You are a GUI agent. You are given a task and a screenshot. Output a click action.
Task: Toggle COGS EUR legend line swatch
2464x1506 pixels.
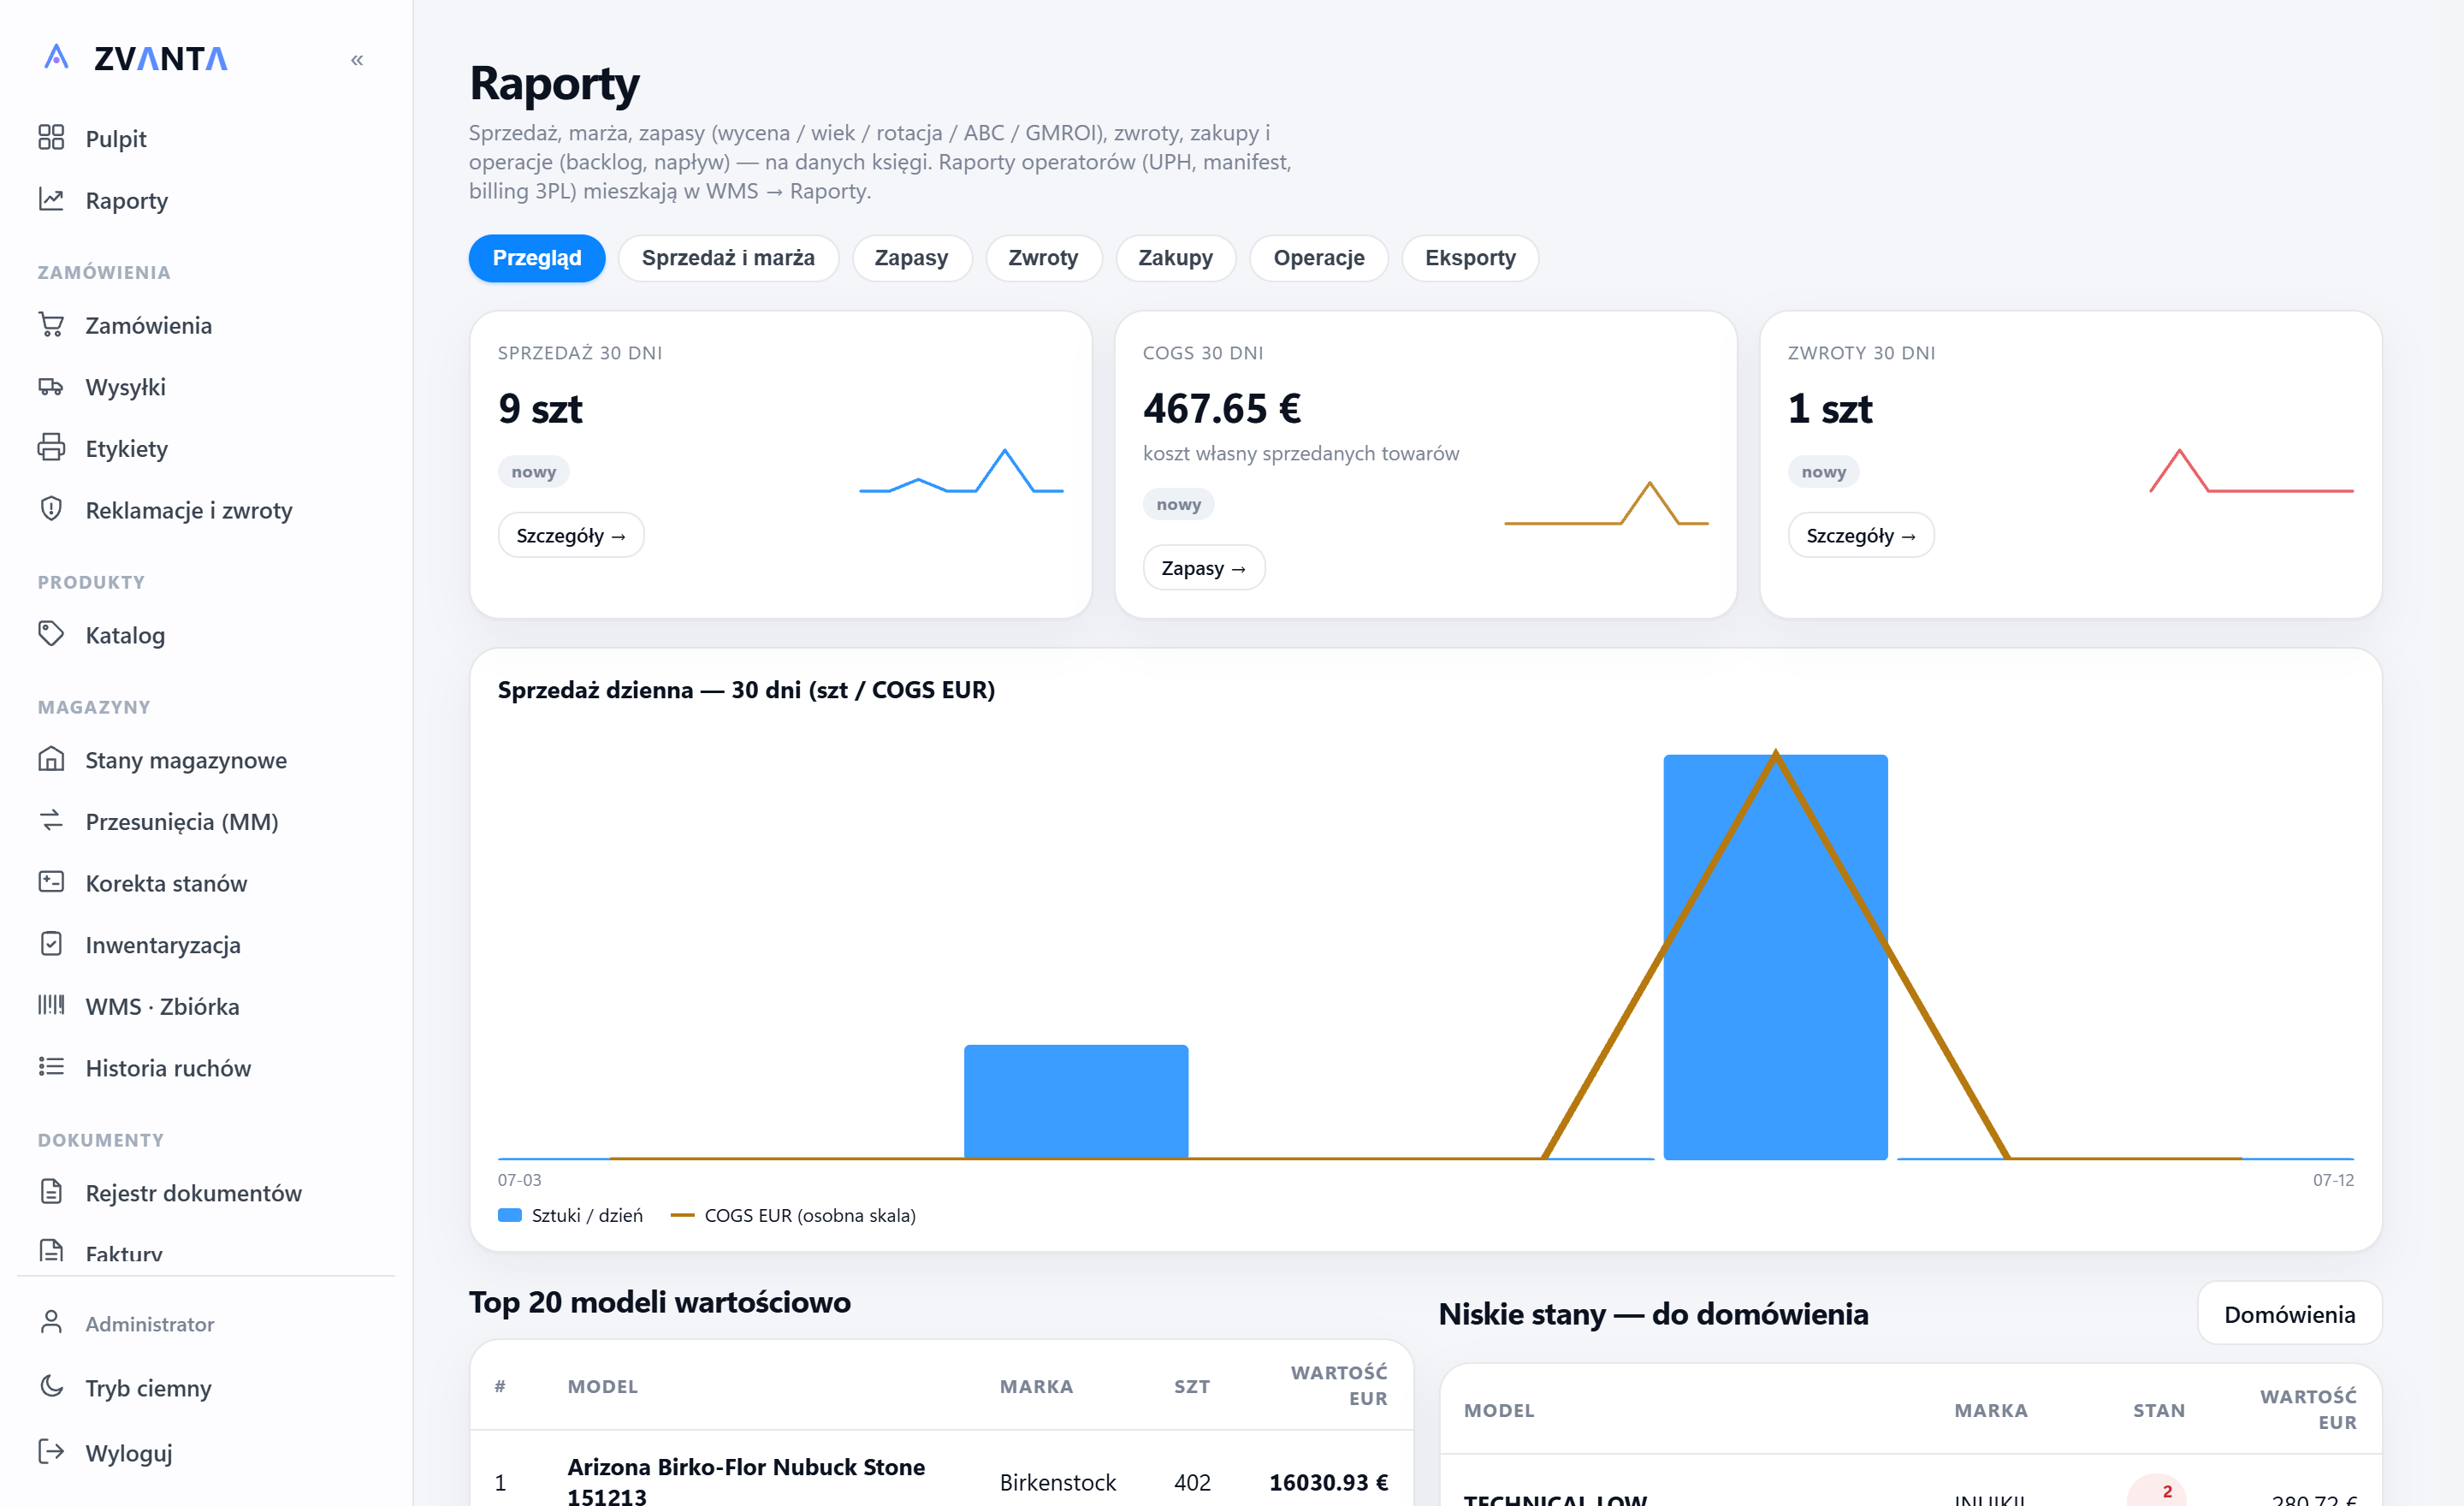(x=682, y=1215)
